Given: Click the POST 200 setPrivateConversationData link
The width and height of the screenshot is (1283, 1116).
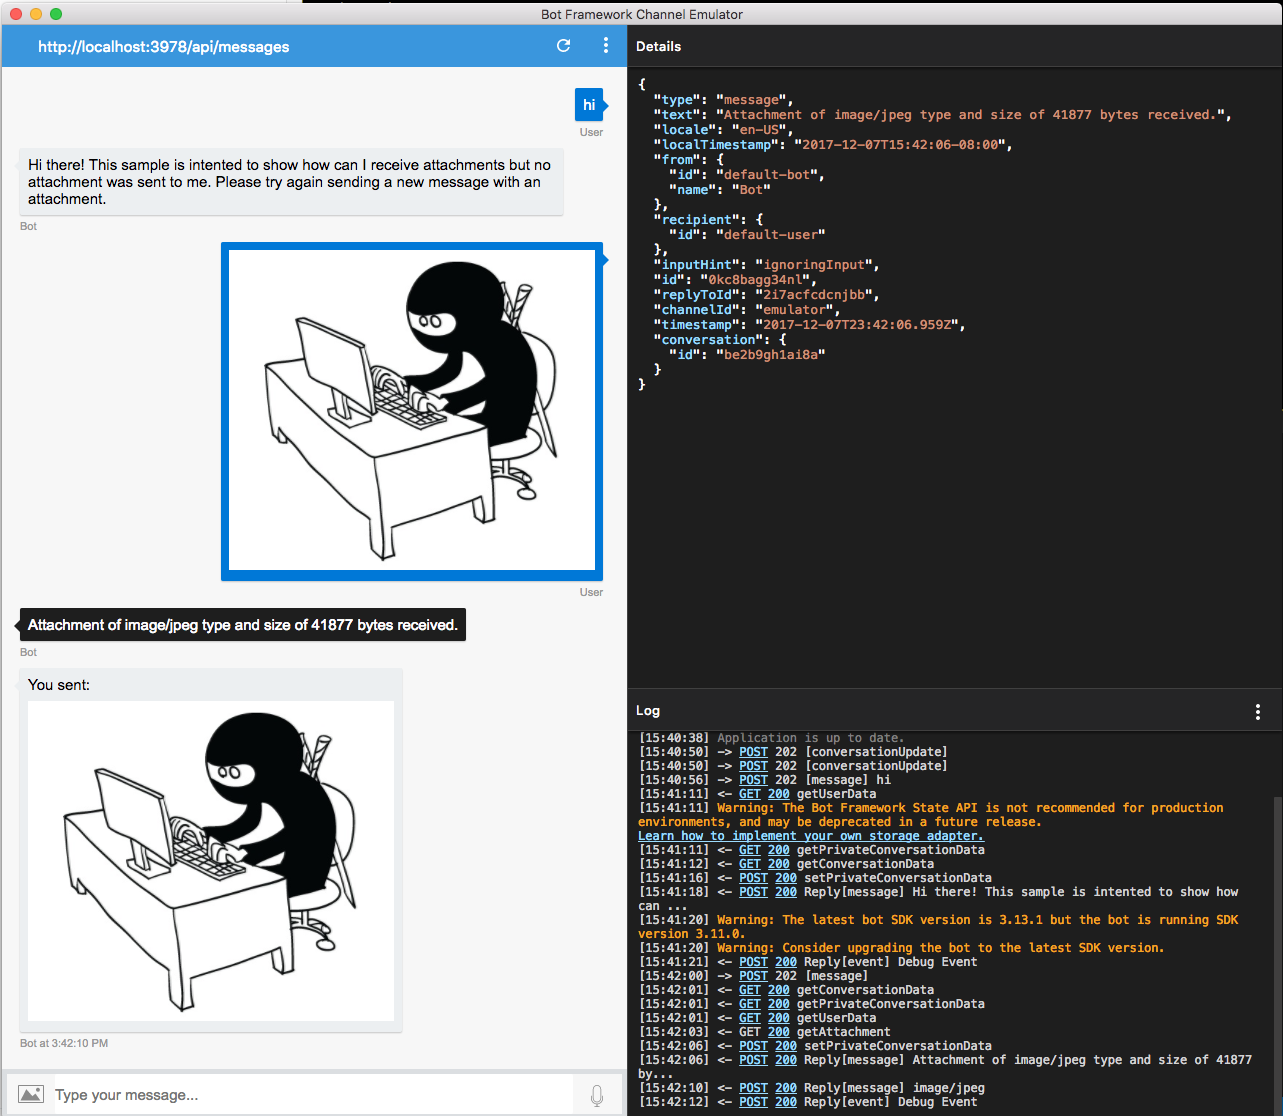Looking at the screenshot, I should click(753, 877).
